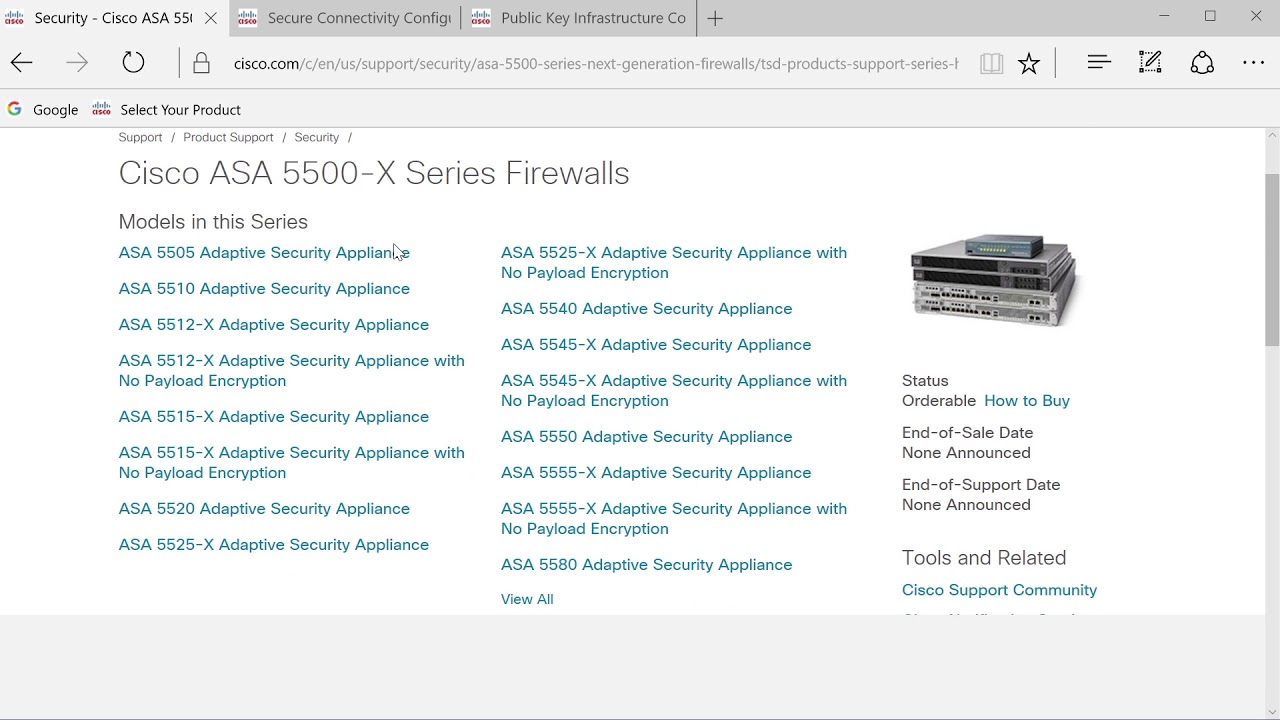
Task: Open ASA 5510 Adaptive Security Appliance link
Action: [x=264, y=288]
